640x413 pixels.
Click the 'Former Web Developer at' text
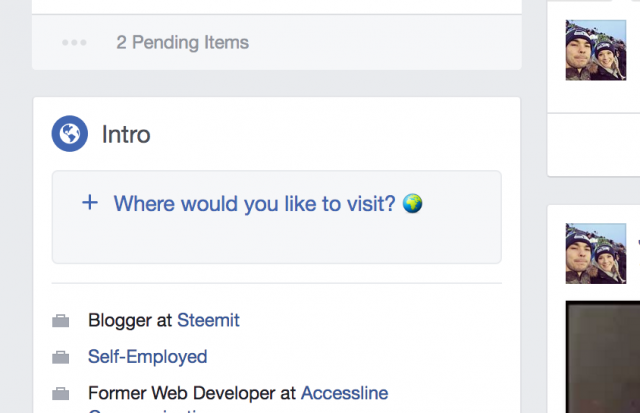pyautogui.click(x=192, y=393)
